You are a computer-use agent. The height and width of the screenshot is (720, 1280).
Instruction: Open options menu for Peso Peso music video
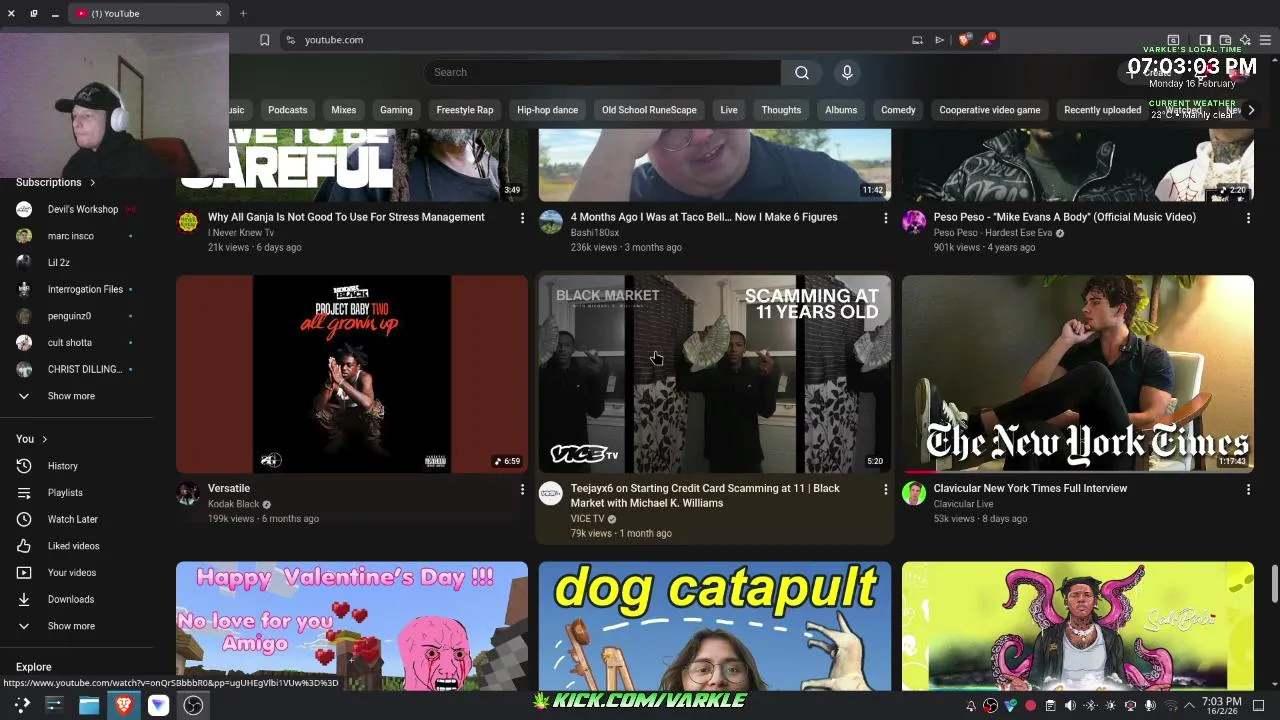coord(1248,217)
